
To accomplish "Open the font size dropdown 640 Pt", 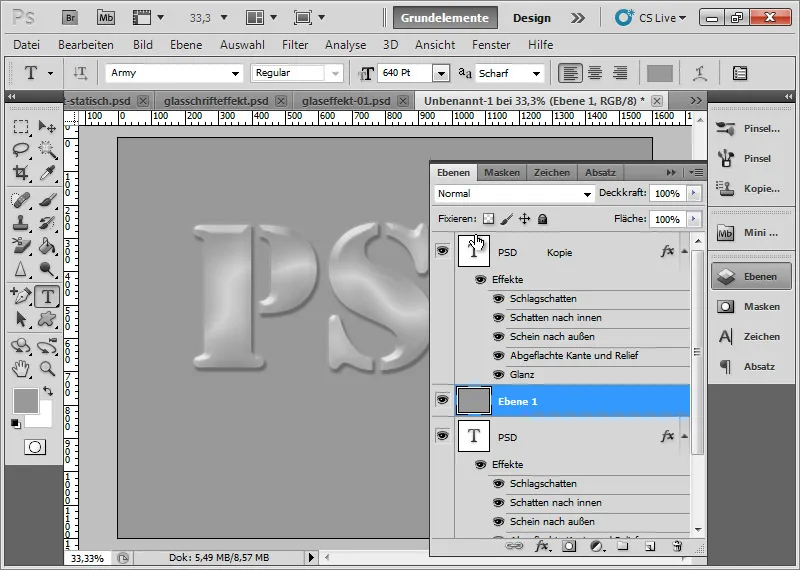I will pos(441,73).
